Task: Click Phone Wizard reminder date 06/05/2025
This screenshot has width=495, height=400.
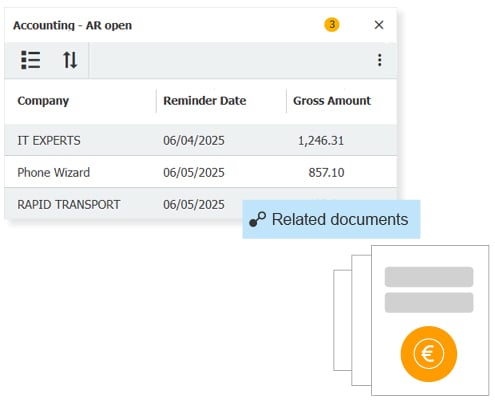Action: pos(194,172)
